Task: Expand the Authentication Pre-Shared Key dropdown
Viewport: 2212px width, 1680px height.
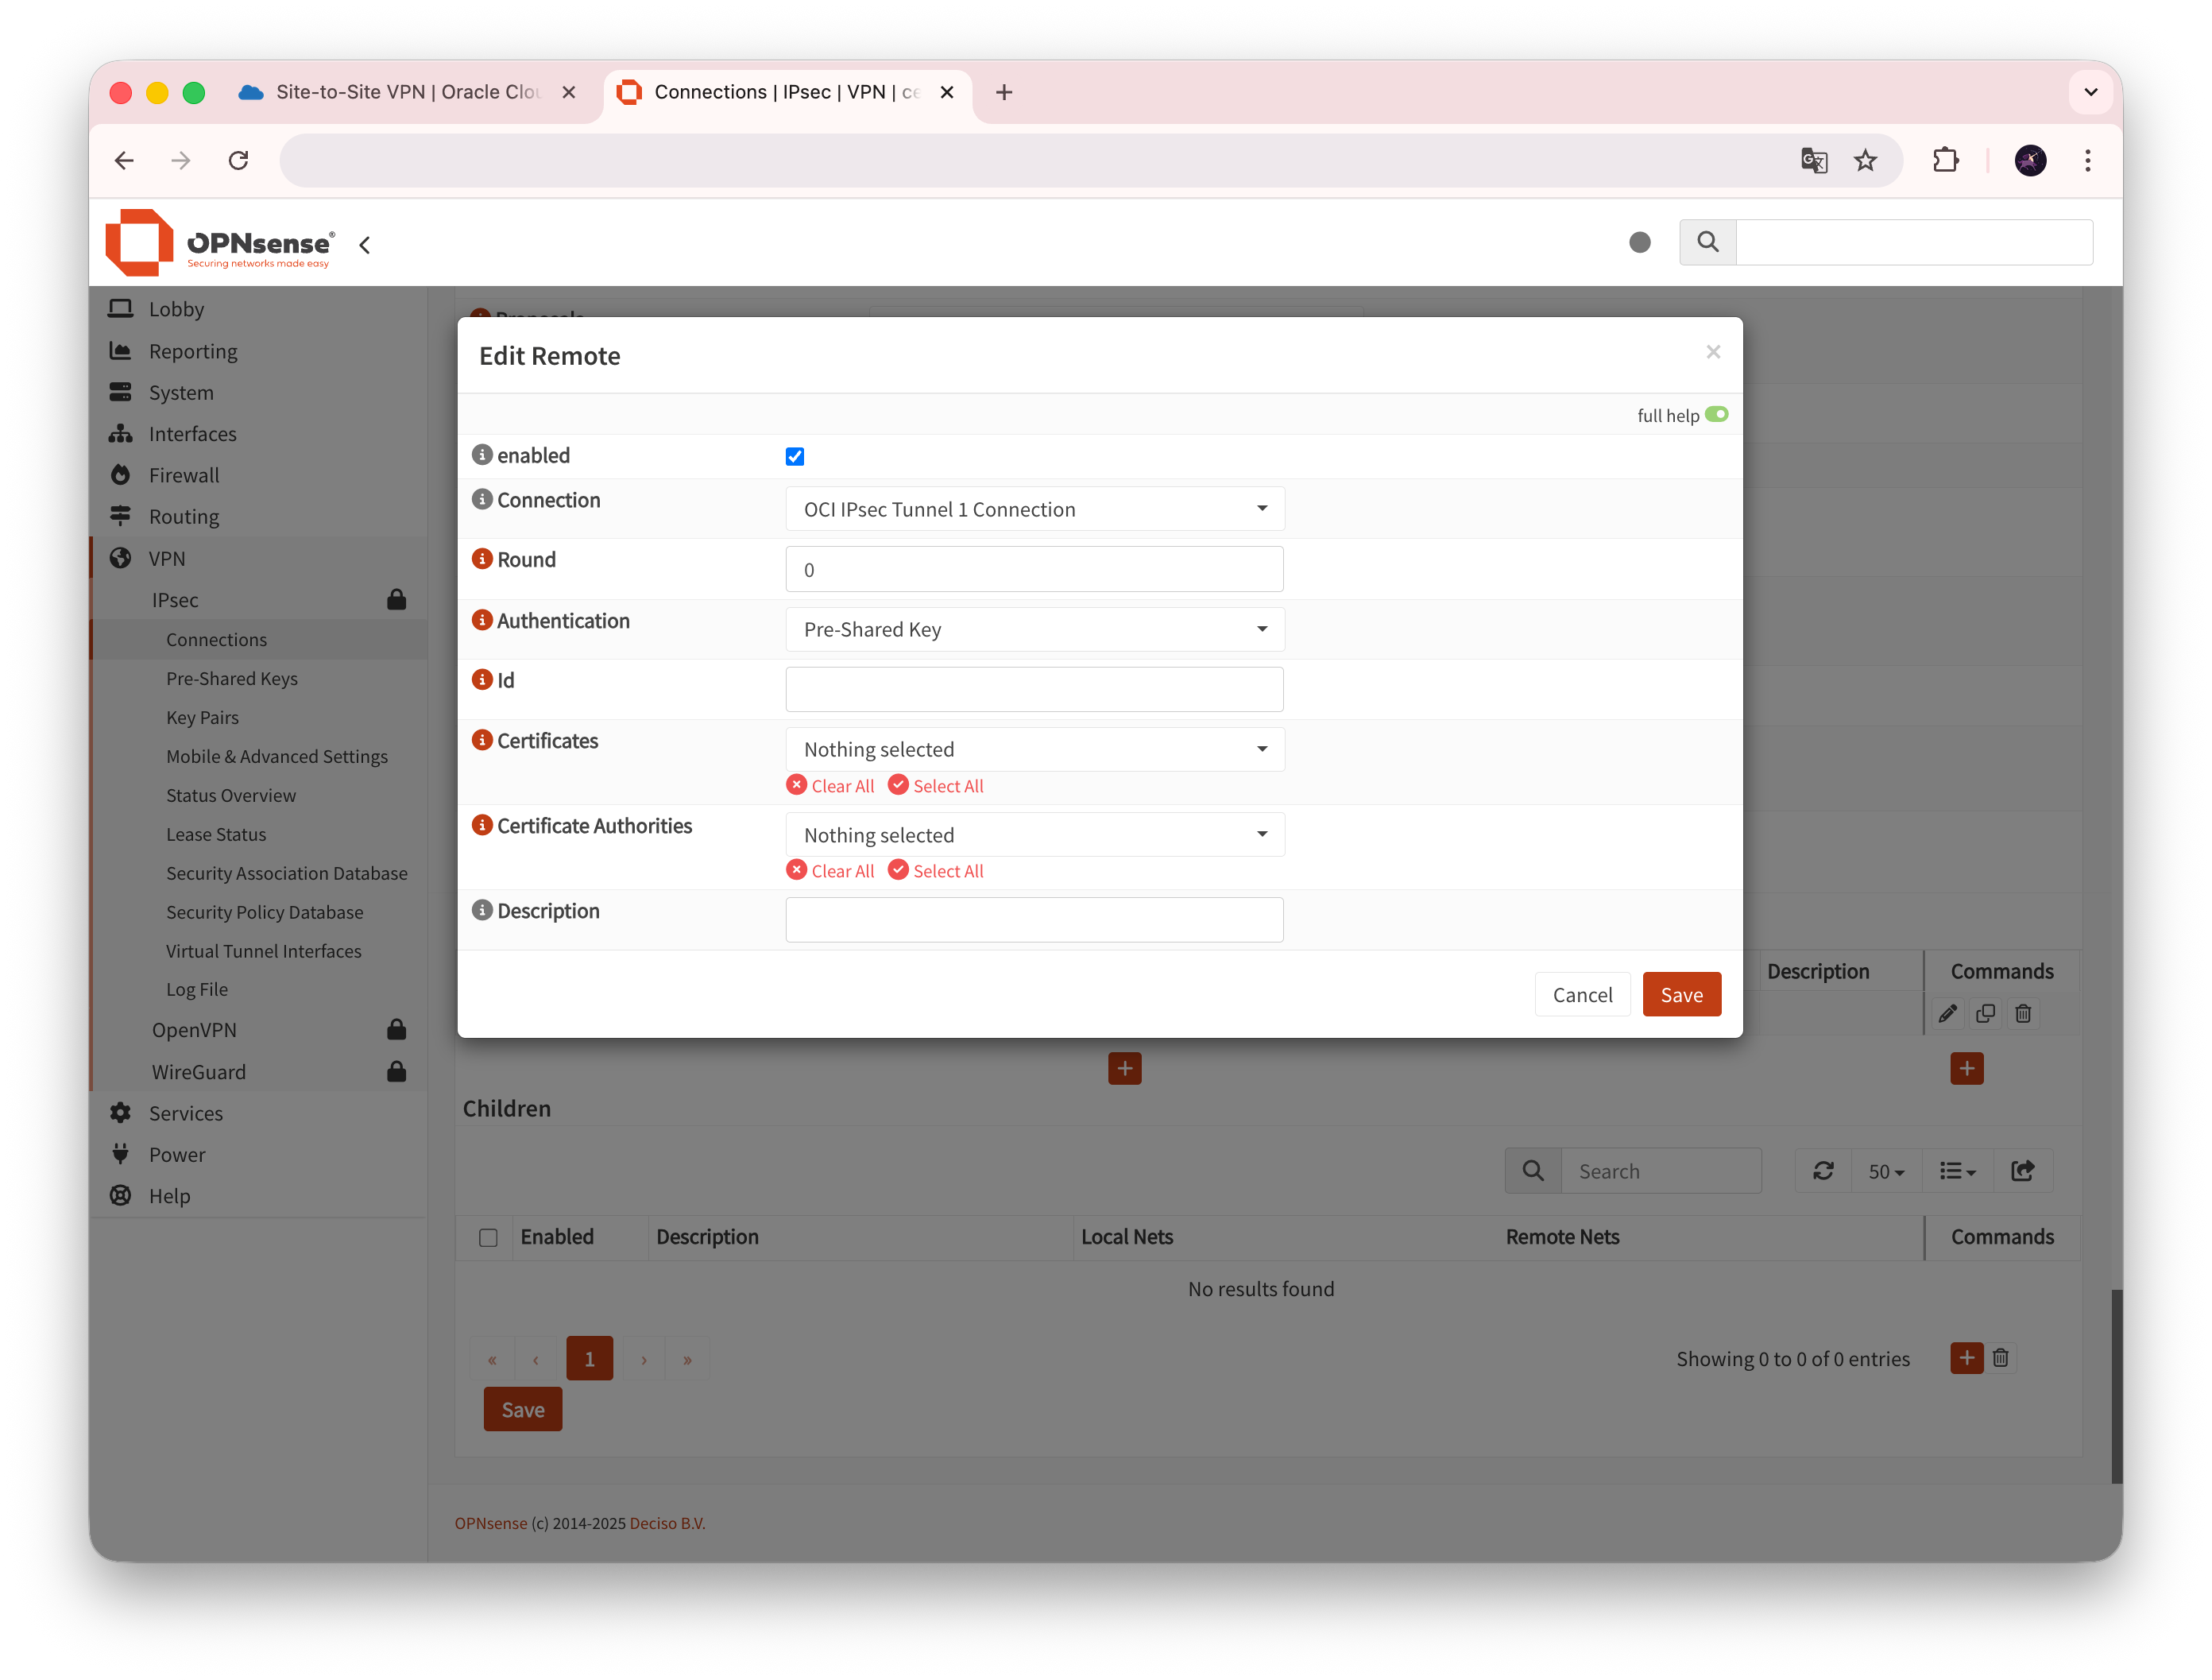Action: (1034, 629)
